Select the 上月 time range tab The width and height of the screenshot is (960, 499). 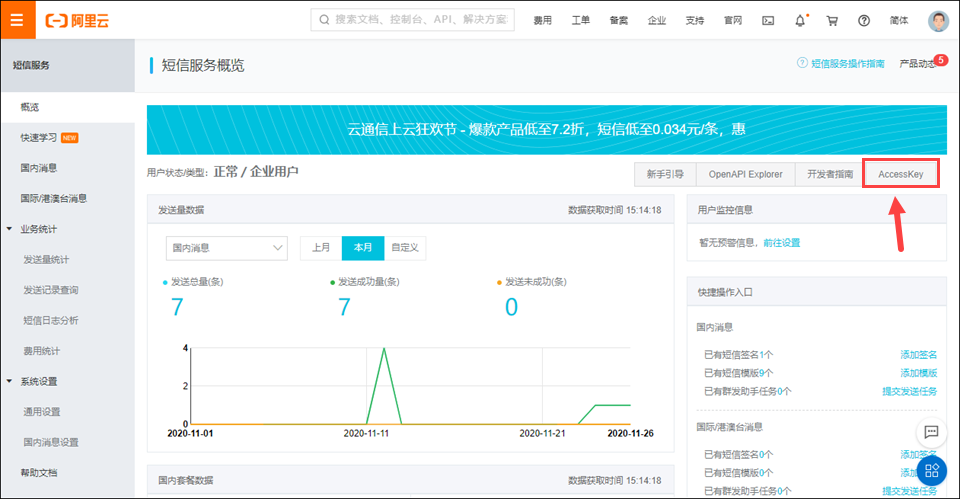[321, 248]
